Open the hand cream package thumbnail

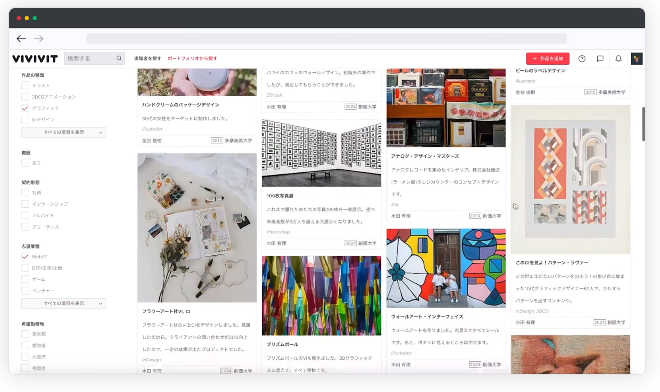(197, 82)
